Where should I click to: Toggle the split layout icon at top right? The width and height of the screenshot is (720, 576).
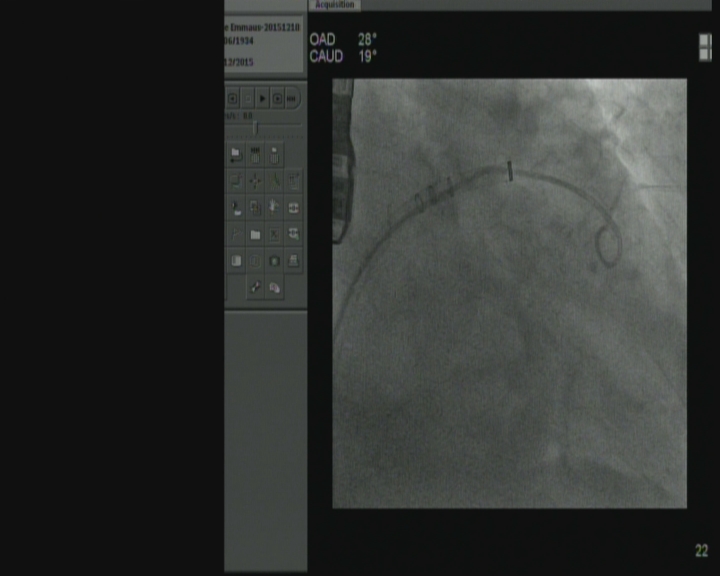tap(705, 47)
